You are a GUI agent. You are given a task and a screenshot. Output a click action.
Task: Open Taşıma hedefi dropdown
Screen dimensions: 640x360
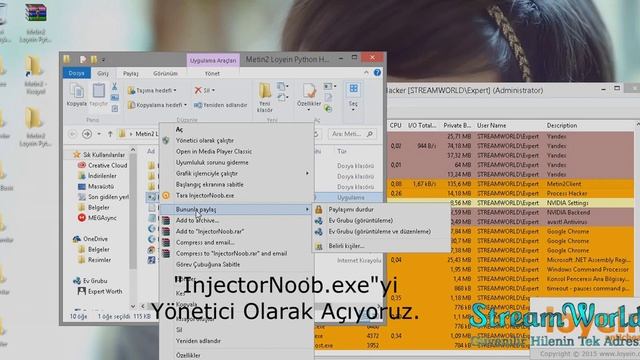tap(153, 91)
